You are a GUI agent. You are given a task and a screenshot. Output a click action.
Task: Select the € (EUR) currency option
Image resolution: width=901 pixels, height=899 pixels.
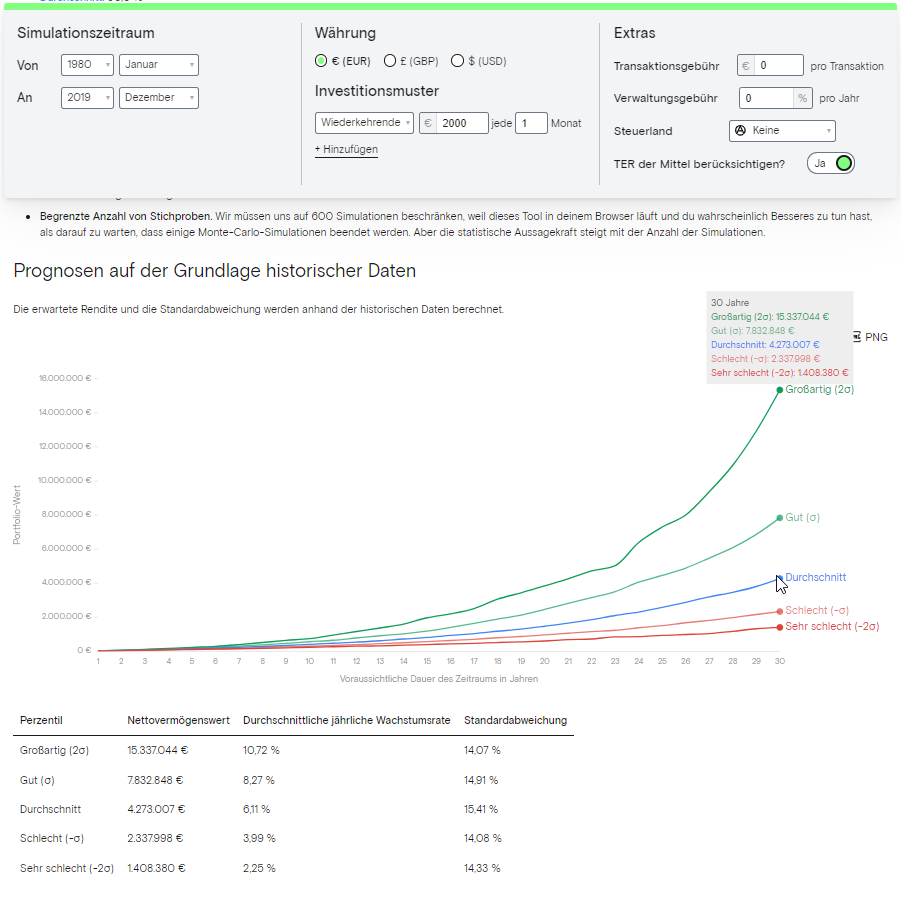pos(321,61)
